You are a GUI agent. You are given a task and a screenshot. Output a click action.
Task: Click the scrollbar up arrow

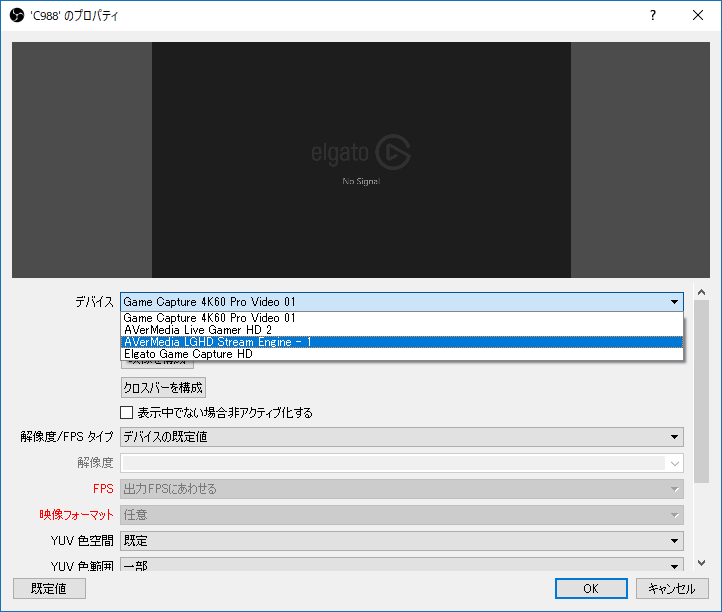(701, 292)
